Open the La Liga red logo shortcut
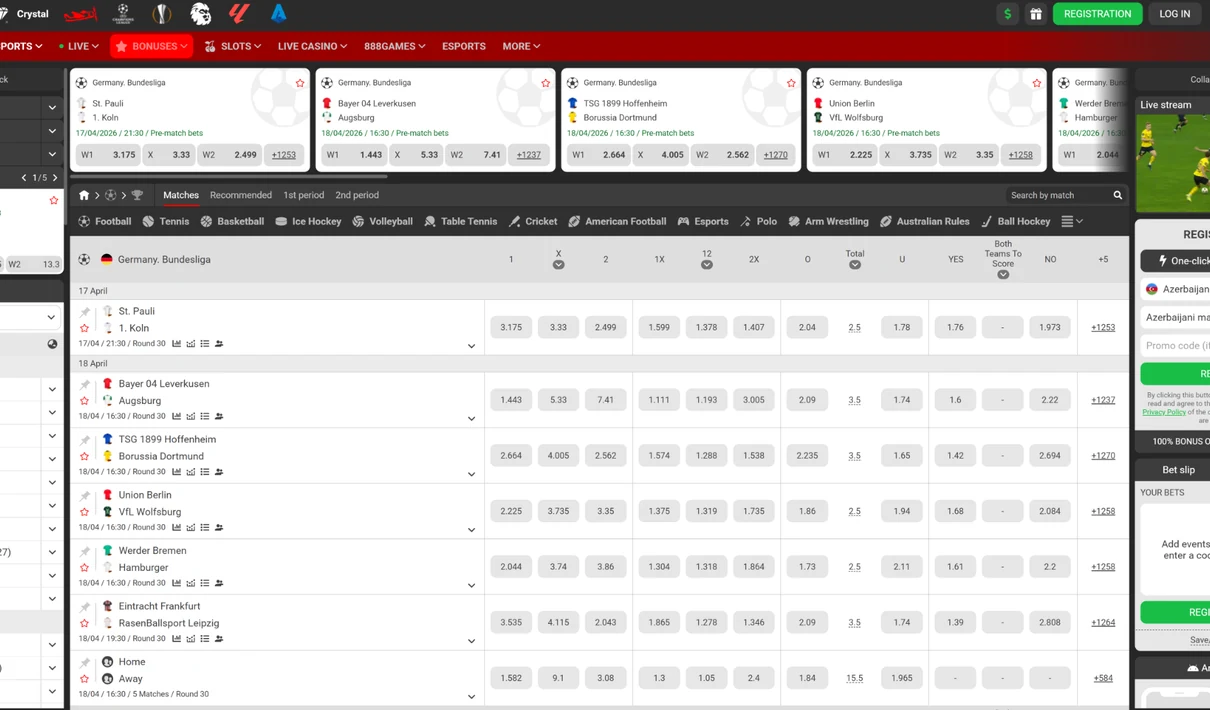 pos(239,14)
